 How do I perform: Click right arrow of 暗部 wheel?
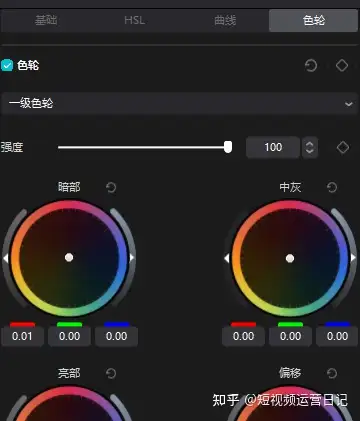[x=132, y=257]
